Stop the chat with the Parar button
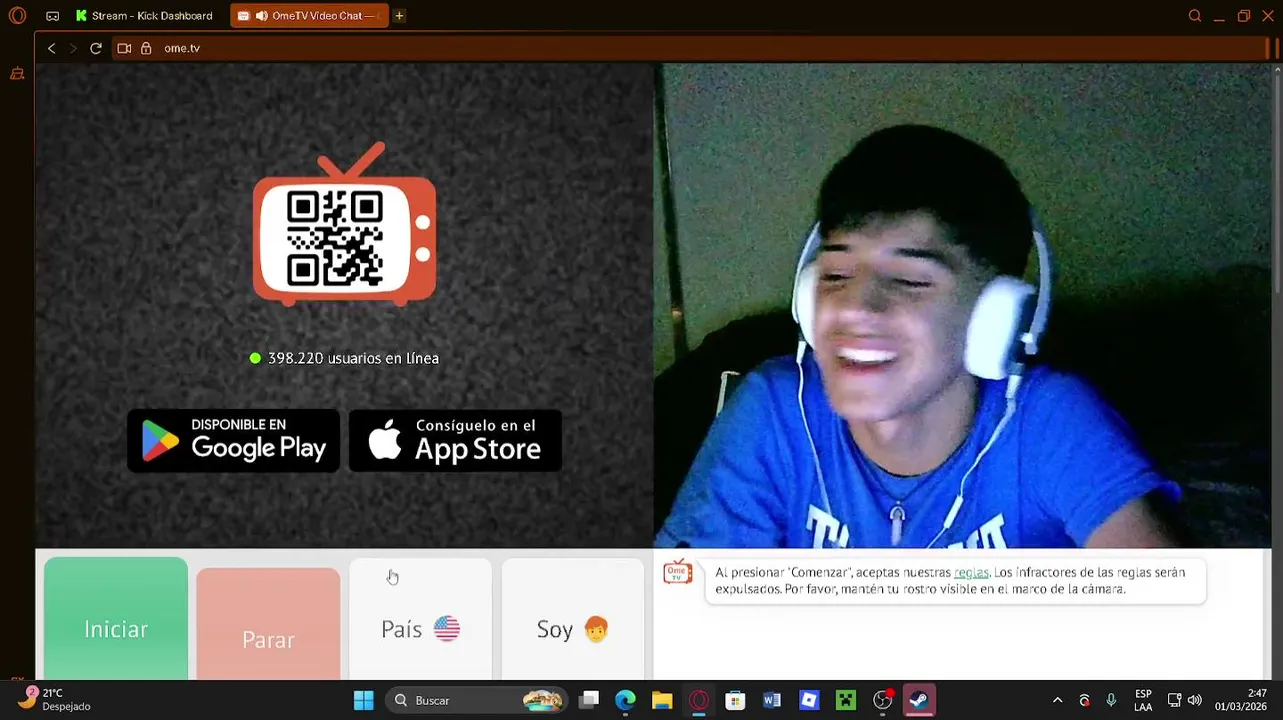The height and width of the screenshot is (720, 1283). pos(268,624)
